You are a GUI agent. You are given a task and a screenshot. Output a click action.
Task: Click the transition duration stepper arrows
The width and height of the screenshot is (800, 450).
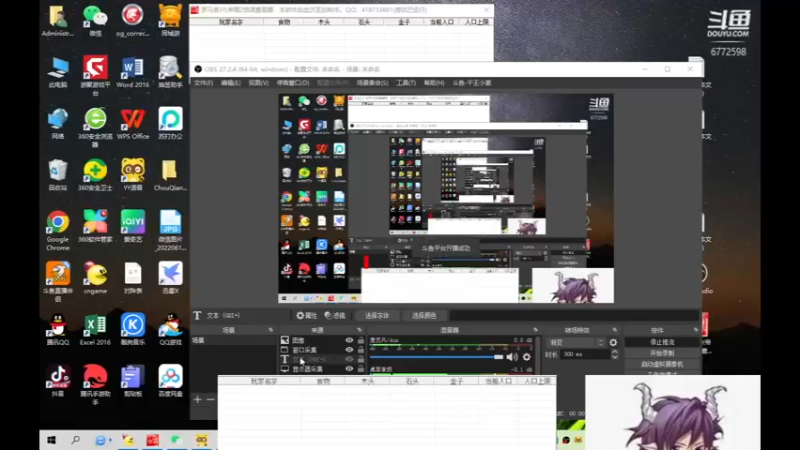point(615,354)
